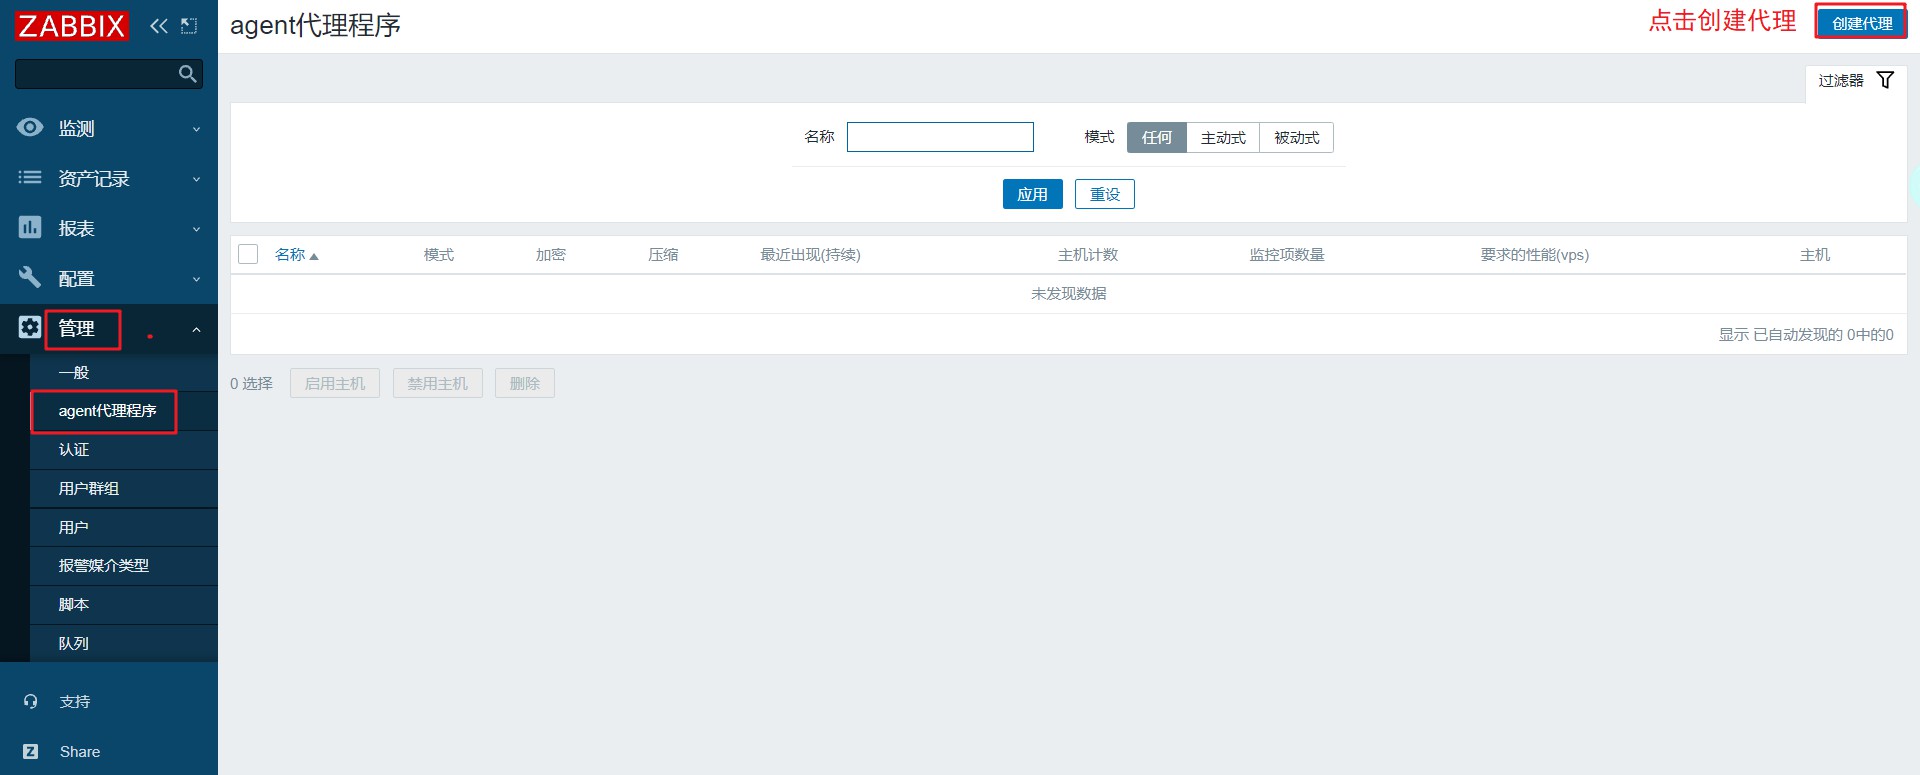Sort by 名称 column header
Image resolution: width=1920 pixels, height=775 pixels.
click(x=296, y=255)
